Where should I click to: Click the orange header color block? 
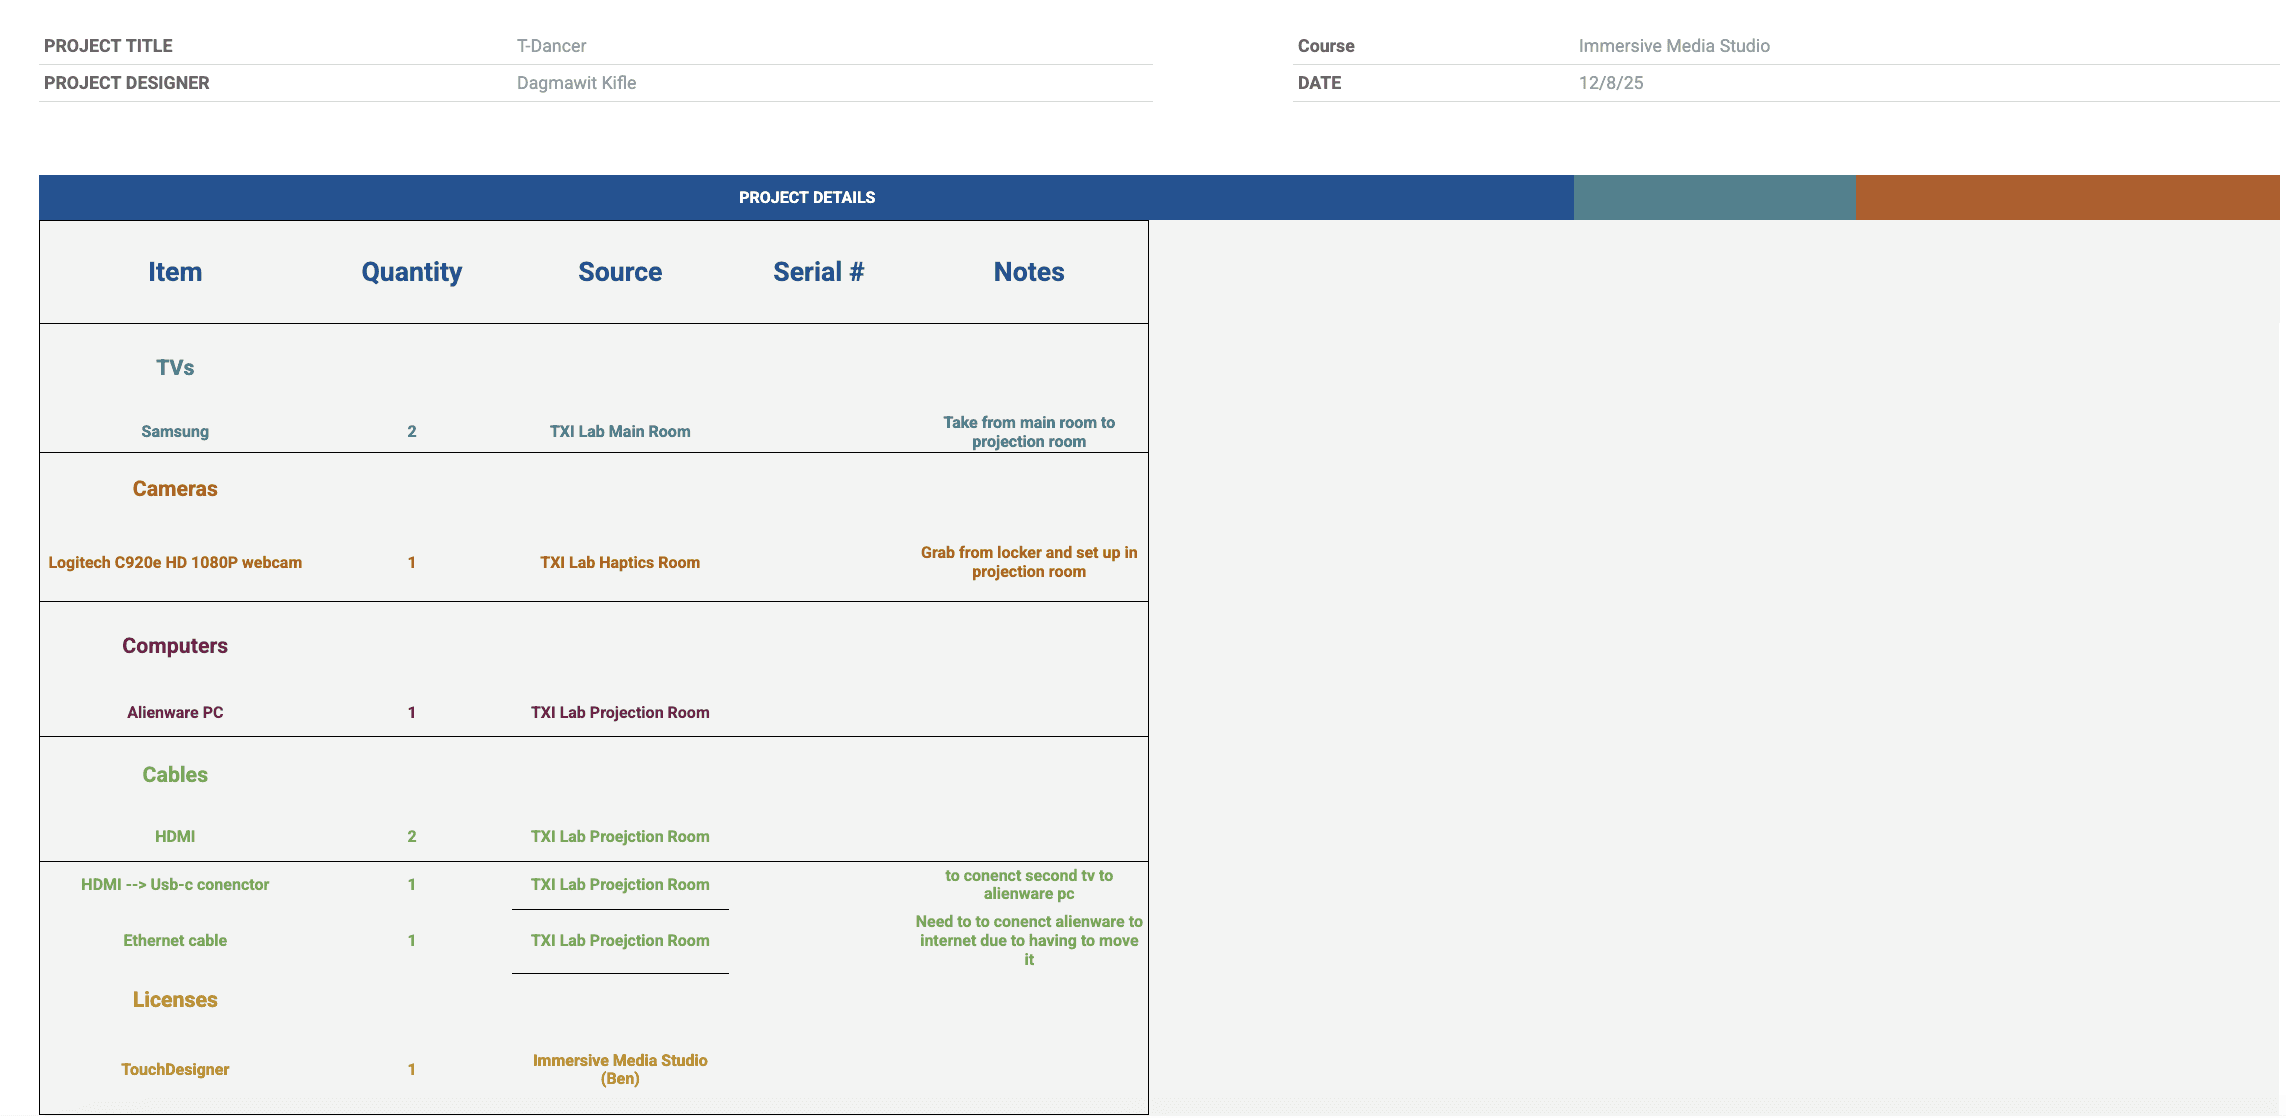[2066, 198]
